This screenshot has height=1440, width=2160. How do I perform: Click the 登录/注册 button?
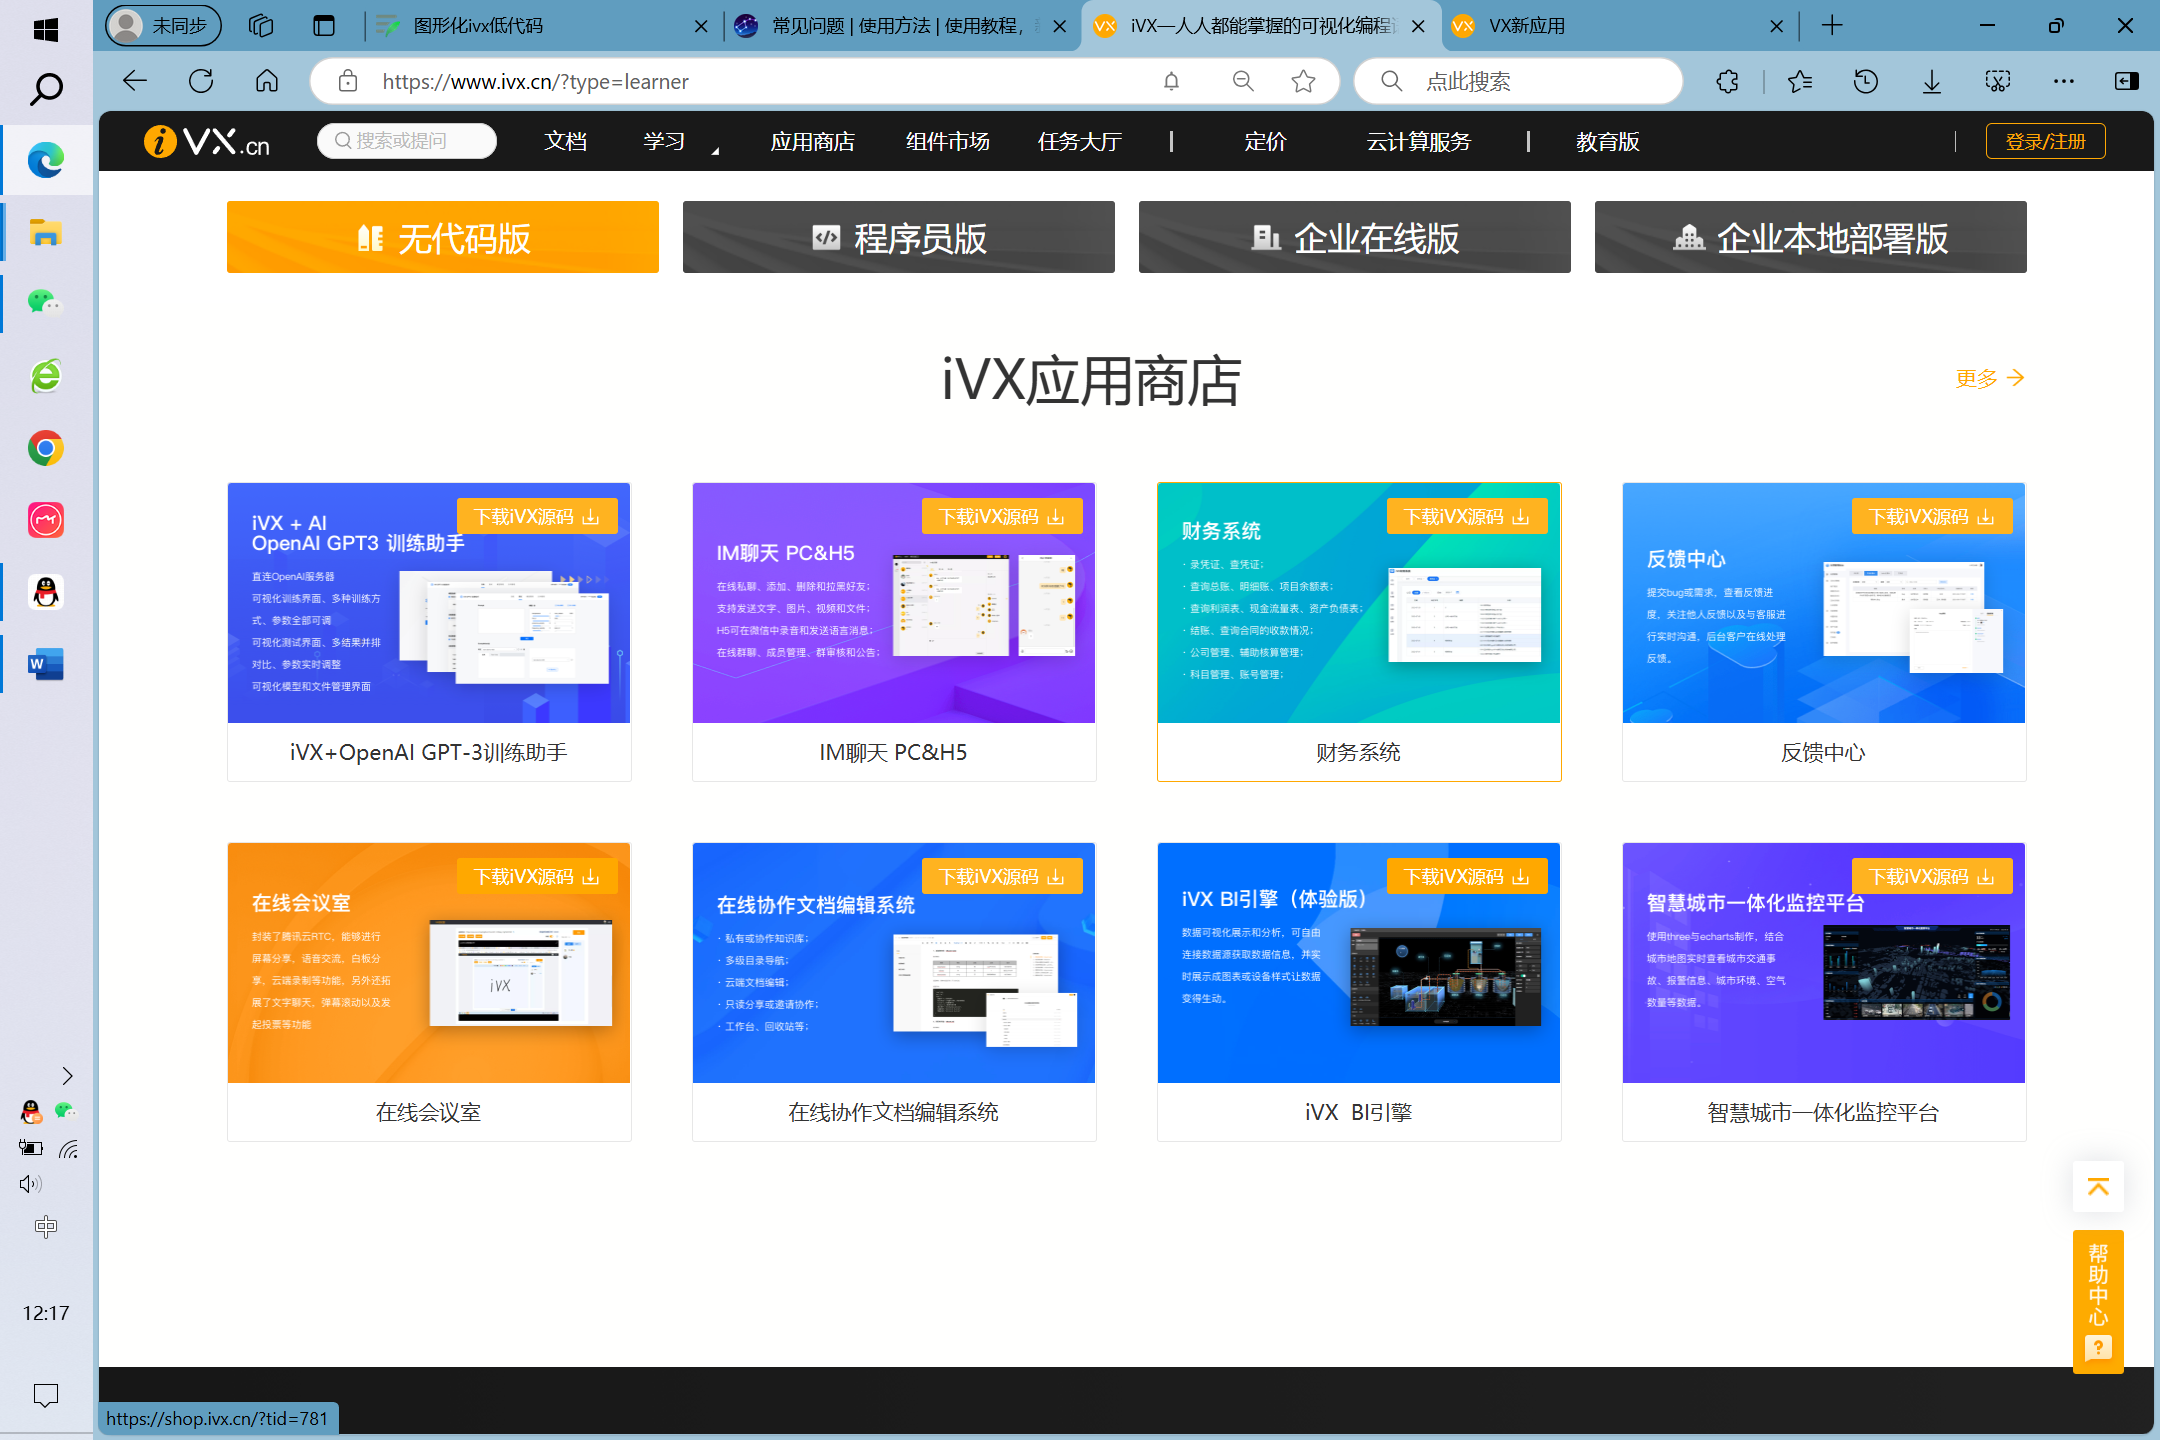(x=2045, y=142)
